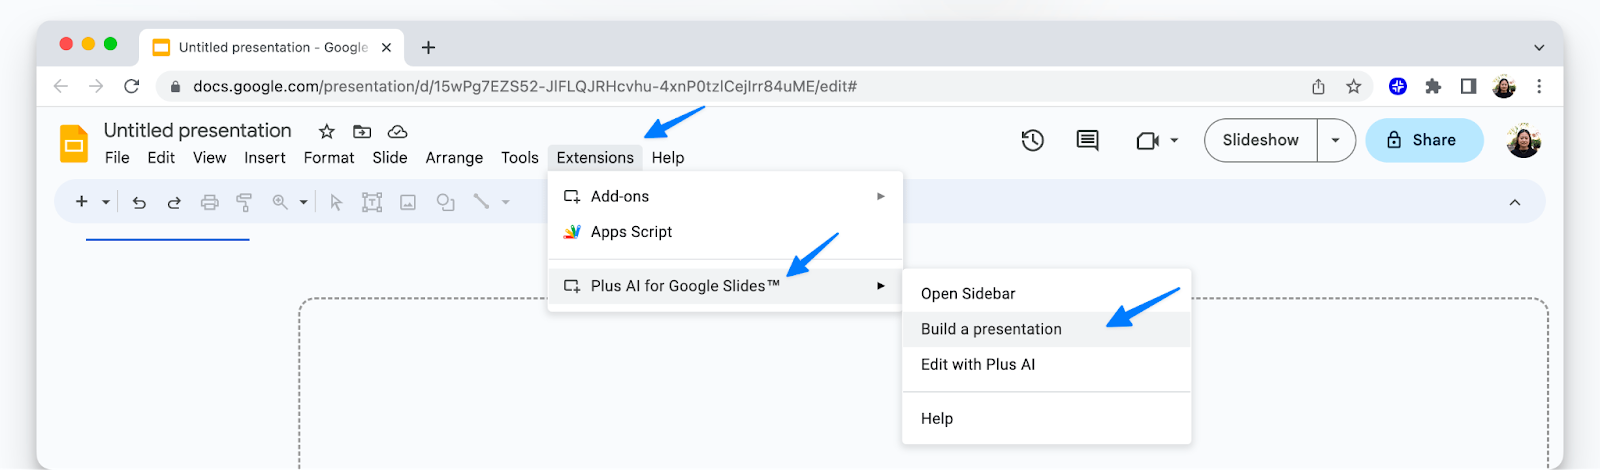Open the line type dropdown arrow

(506, 202)
